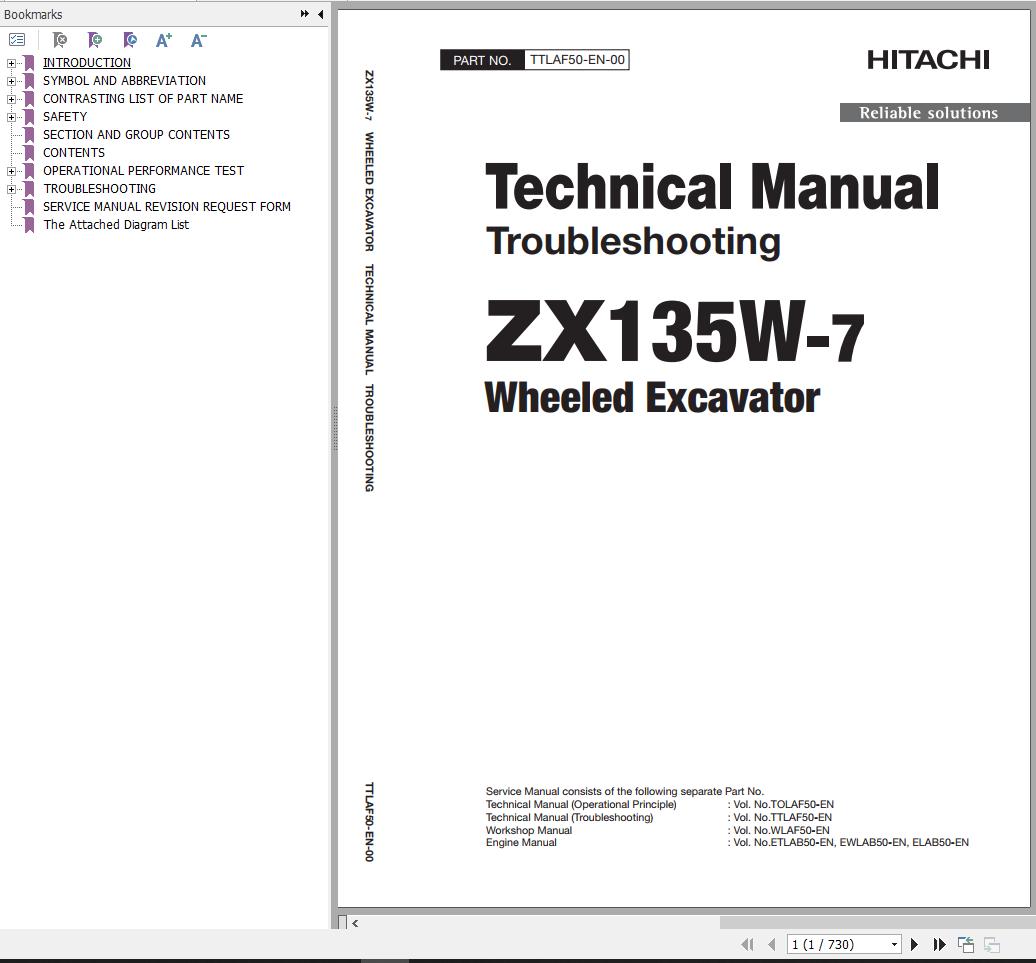Click the INTRODUCTION bookmark ribbon icon
This screenshot has width=1036, height=963.
[x=29, y=63]
